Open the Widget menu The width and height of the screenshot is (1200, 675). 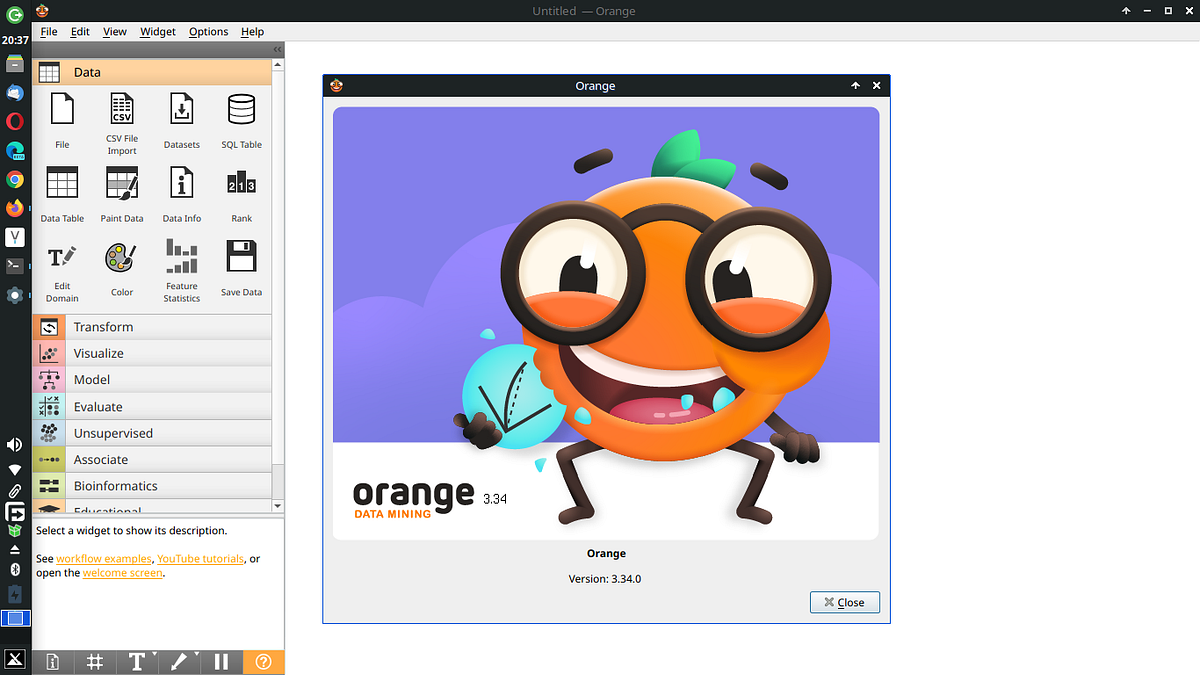coord(157,31)
